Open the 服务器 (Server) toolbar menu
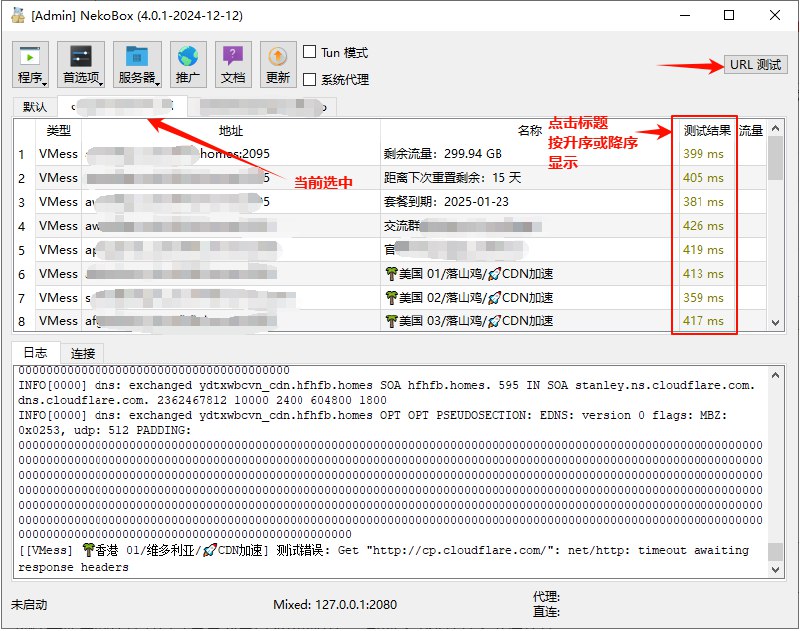Viewport: 800px width, 631px height. (x=137, y=65)
